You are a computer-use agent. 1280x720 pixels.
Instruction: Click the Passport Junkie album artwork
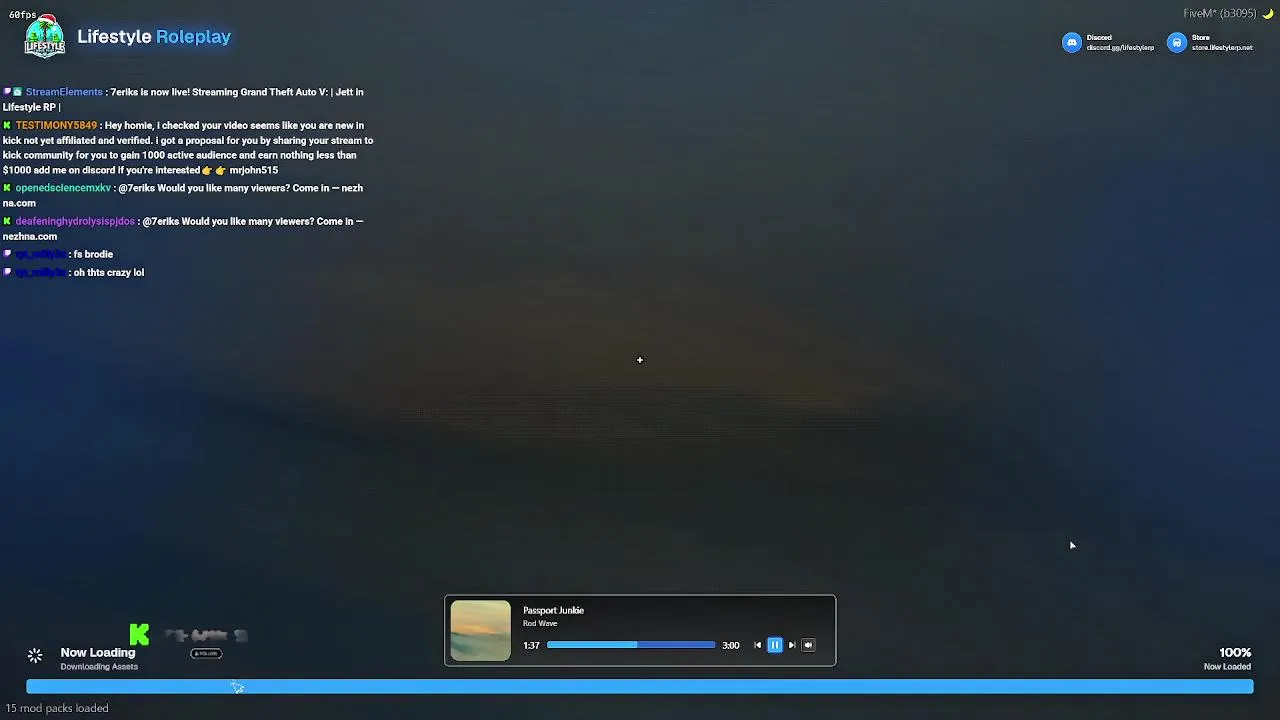pos(480,630)
